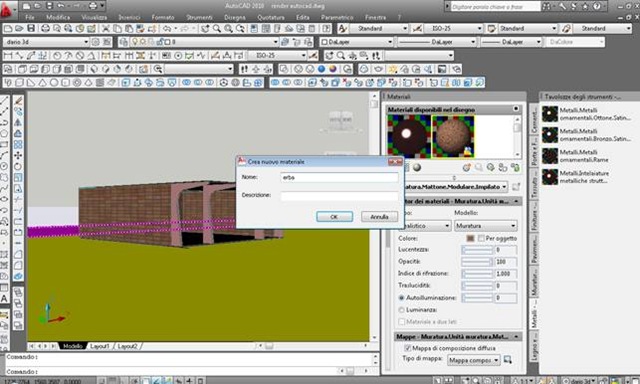Viewport: 640px width, 384px height.
Task: Open the Disegna menu
Action: point(235,18)
